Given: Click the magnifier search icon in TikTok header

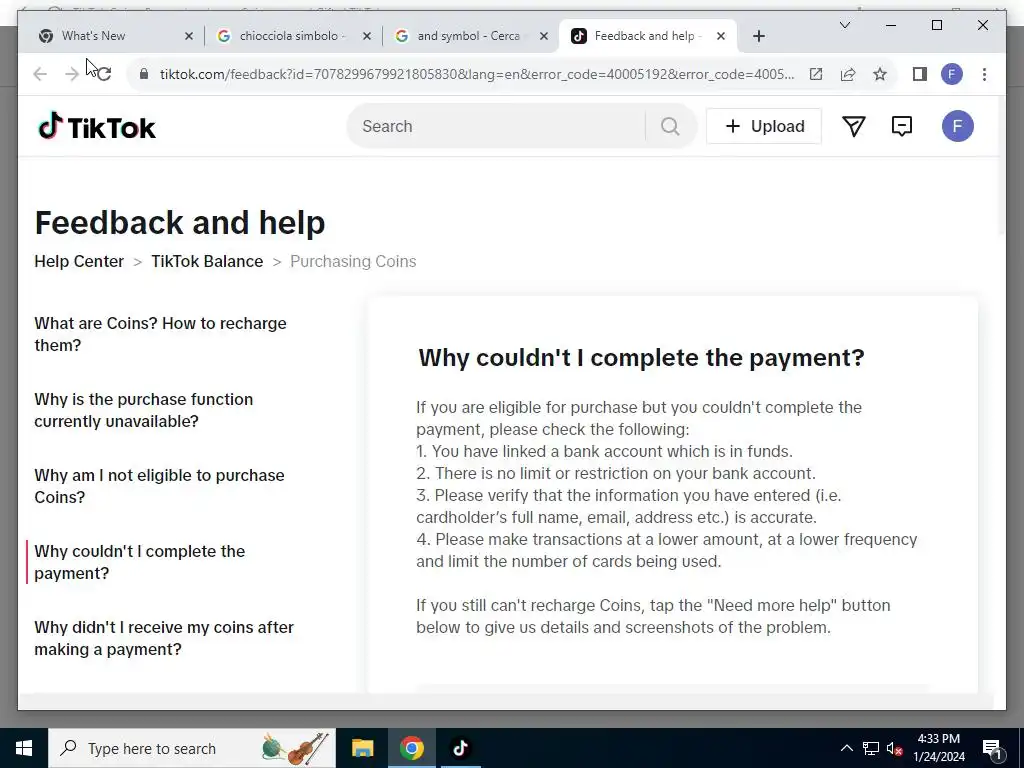Looking at the screenshot, I should pos(670,126).
